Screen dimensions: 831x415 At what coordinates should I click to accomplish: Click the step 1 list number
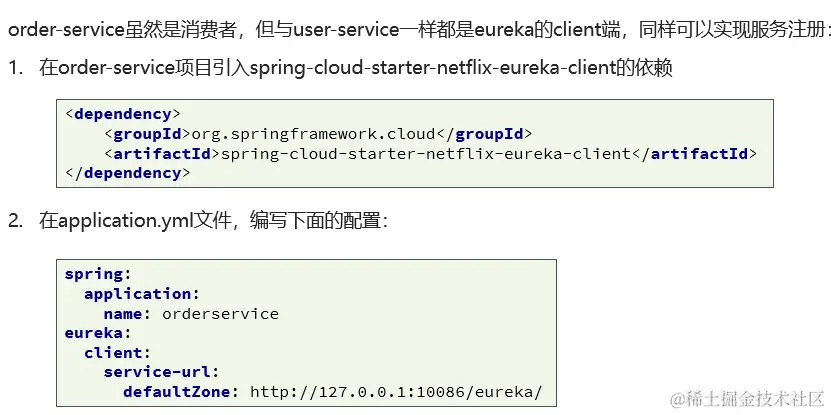tap(15, 69)
